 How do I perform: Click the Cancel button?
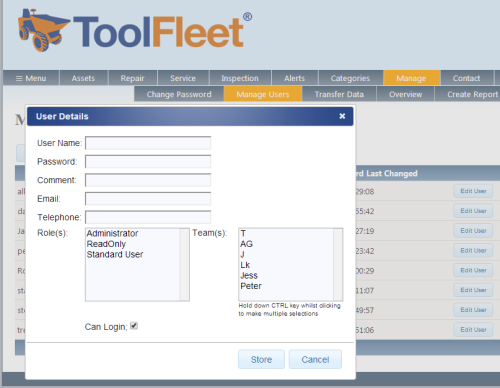tap(315, 359)
